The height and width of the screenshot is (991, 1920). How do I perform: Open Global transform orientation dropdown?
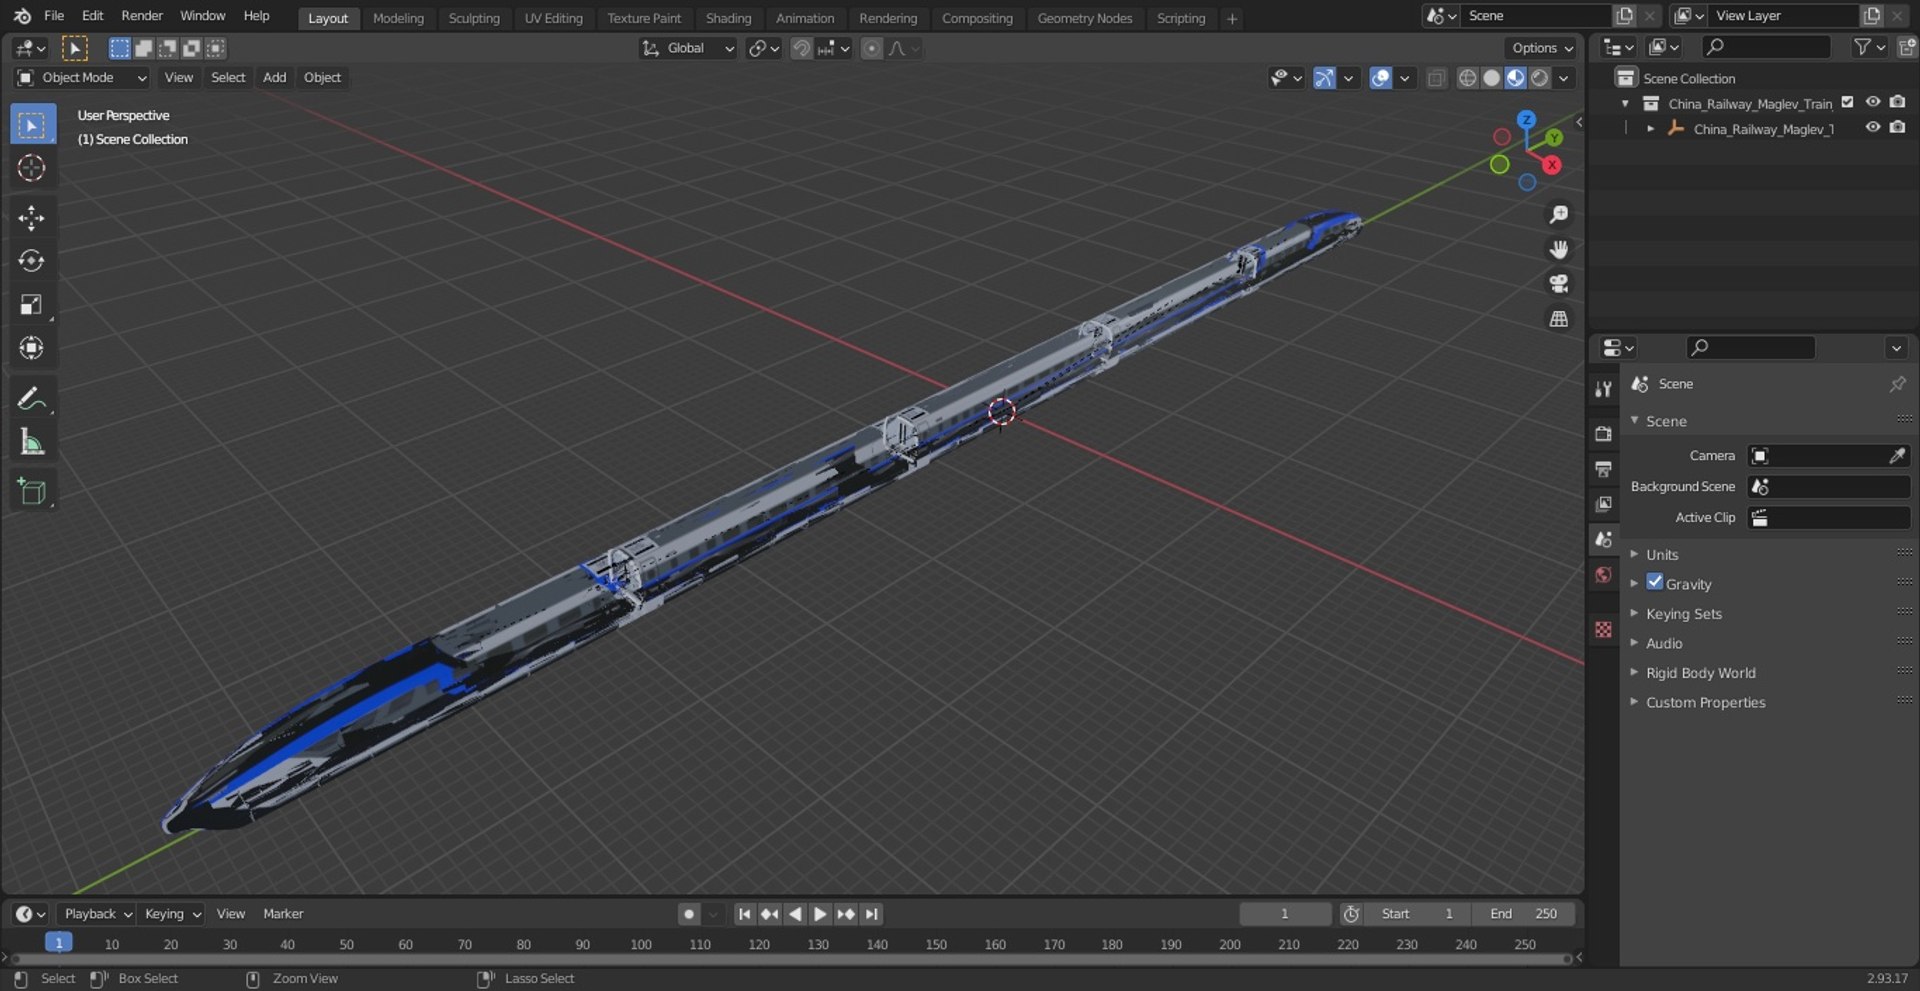688,48
